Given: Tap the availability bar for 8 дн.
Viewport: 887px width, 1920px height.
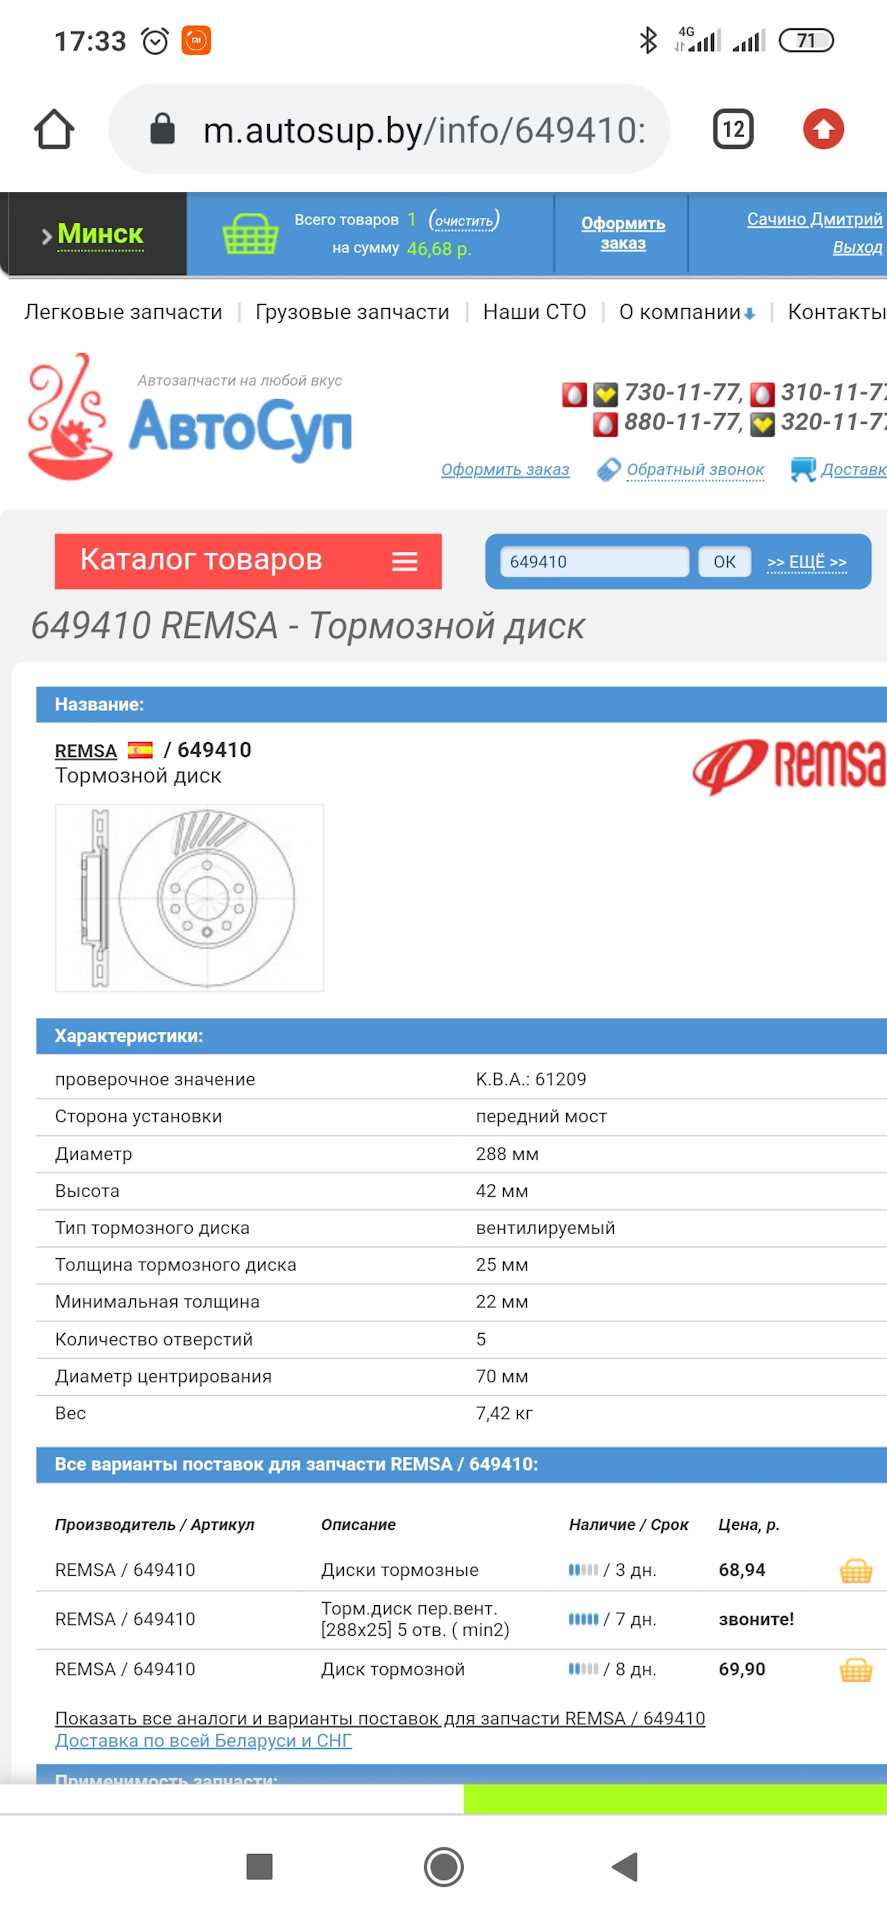Looking at the screenshot, I should pos(584,1669).
